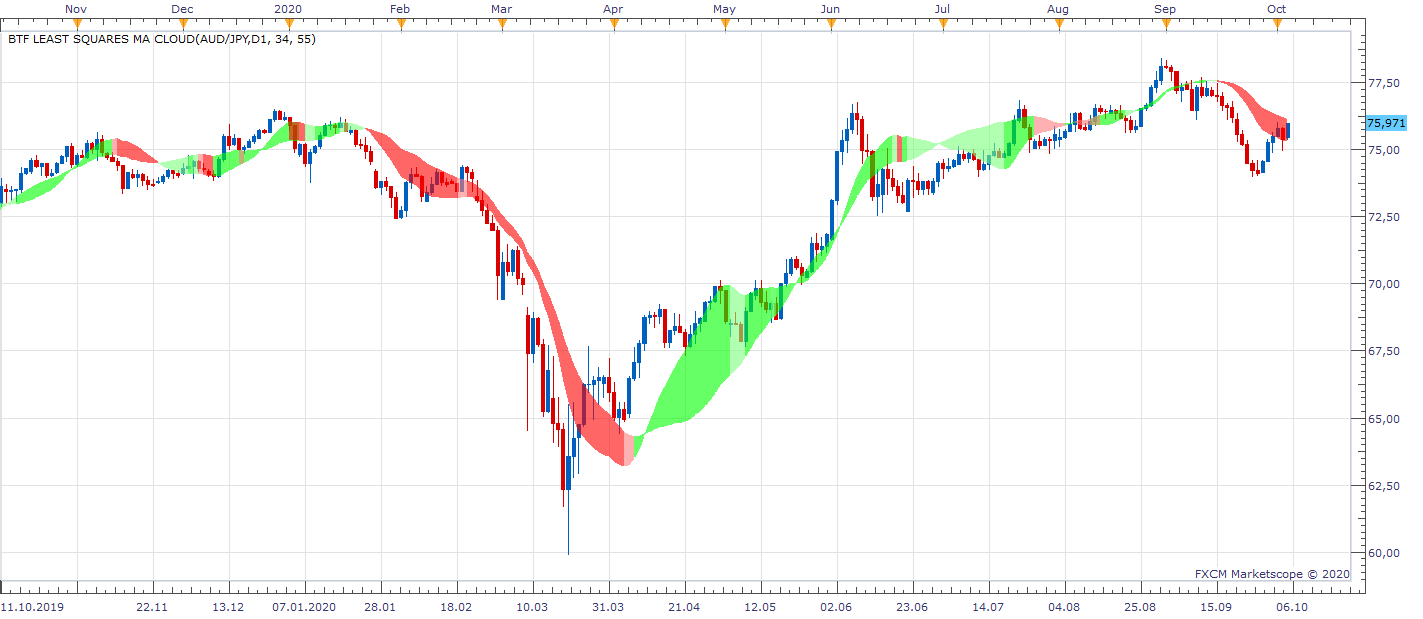The width and height of the screenshot is (1423, 619).
Task: Click the orange marker below Aug
Action: 1058,24
